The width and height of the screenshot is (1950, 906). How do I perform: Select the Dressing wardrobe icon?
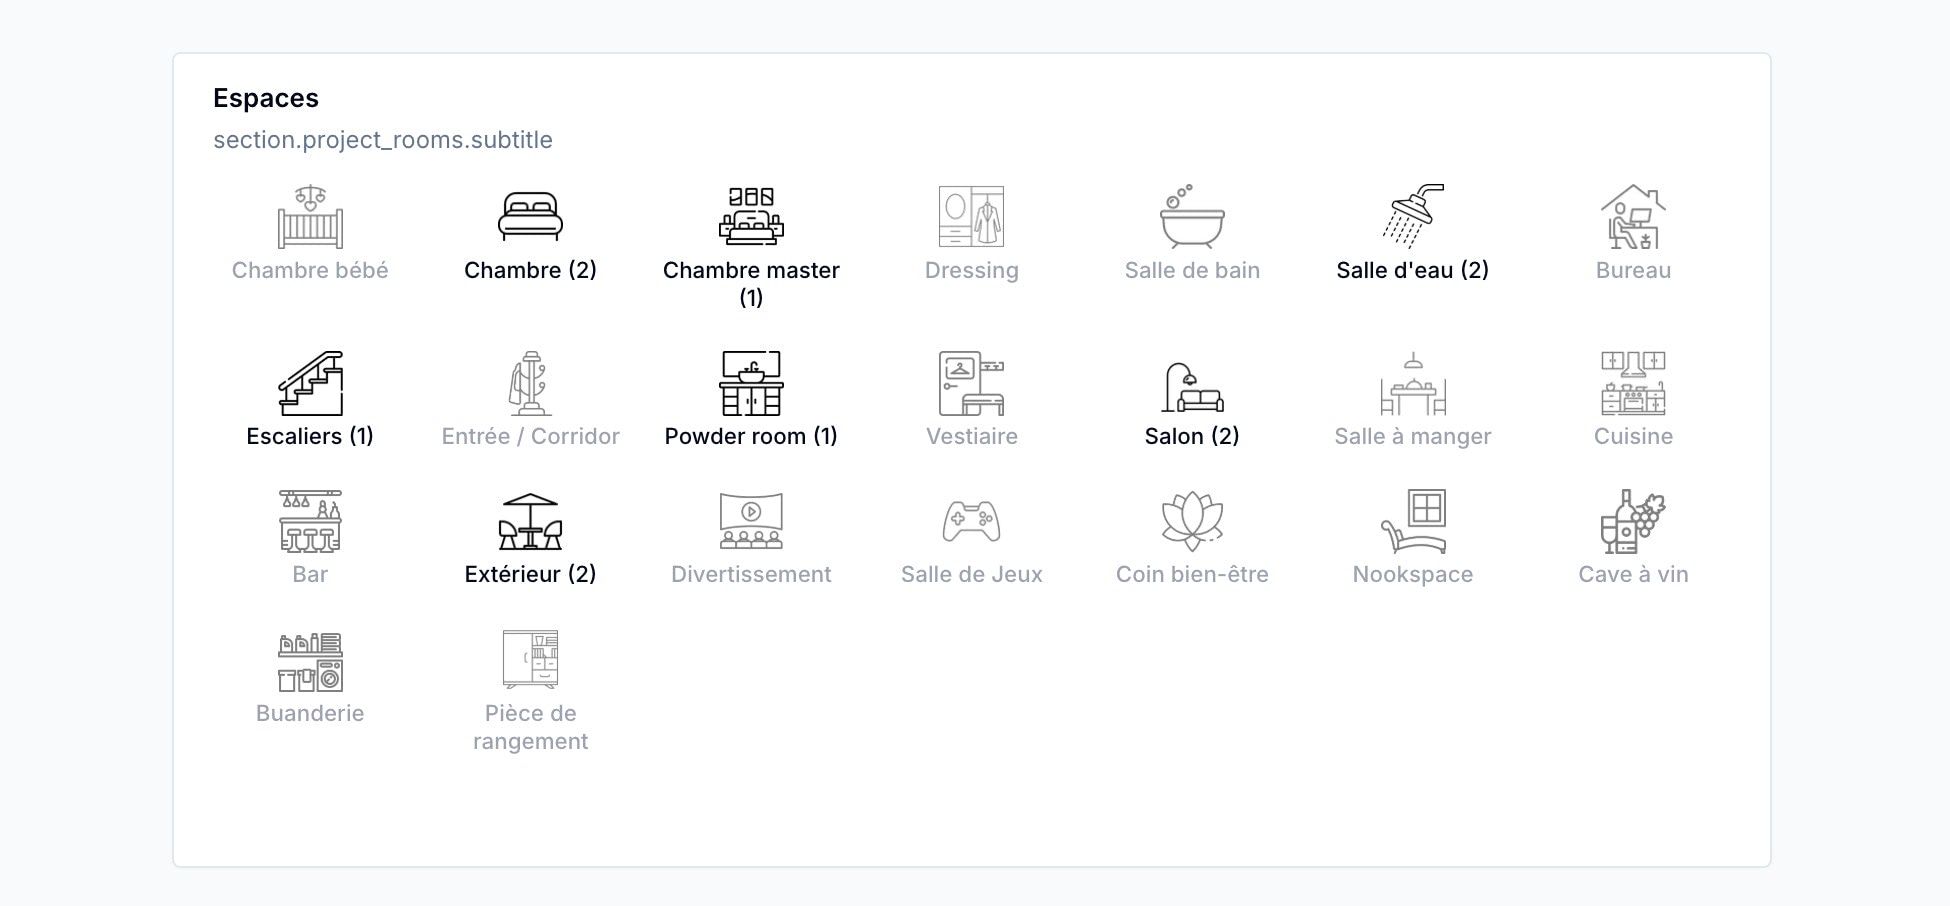[971, 216]
